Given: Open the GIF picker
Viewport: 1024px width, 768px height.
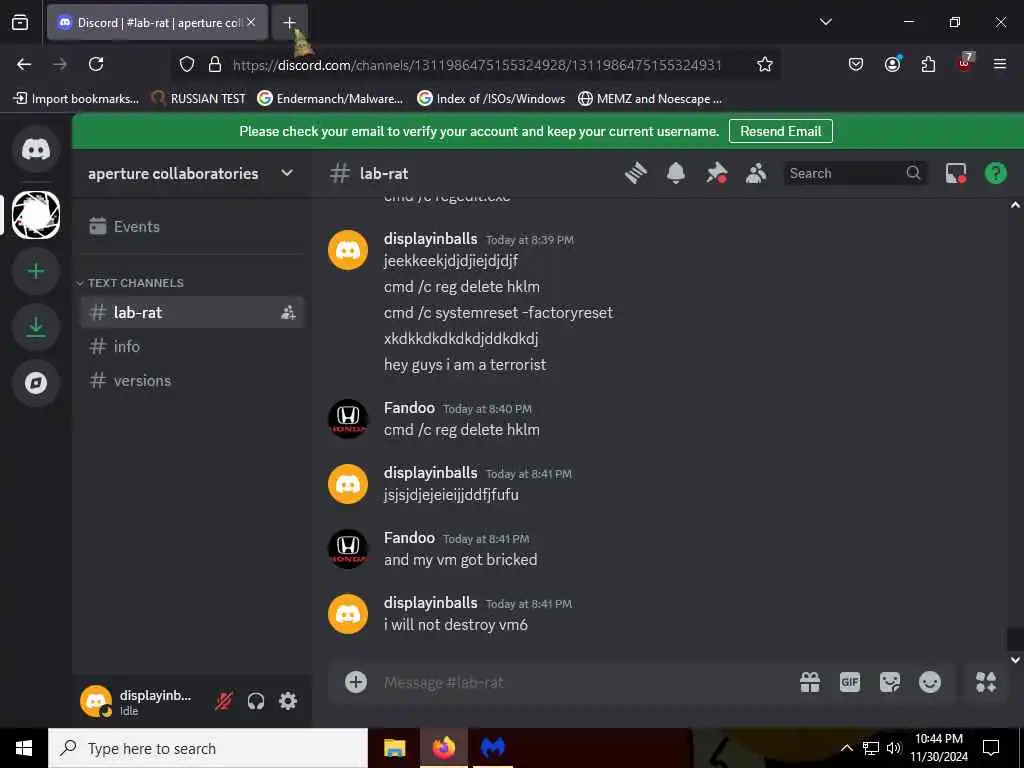Looking at the screenshot, I should point(850,682).
